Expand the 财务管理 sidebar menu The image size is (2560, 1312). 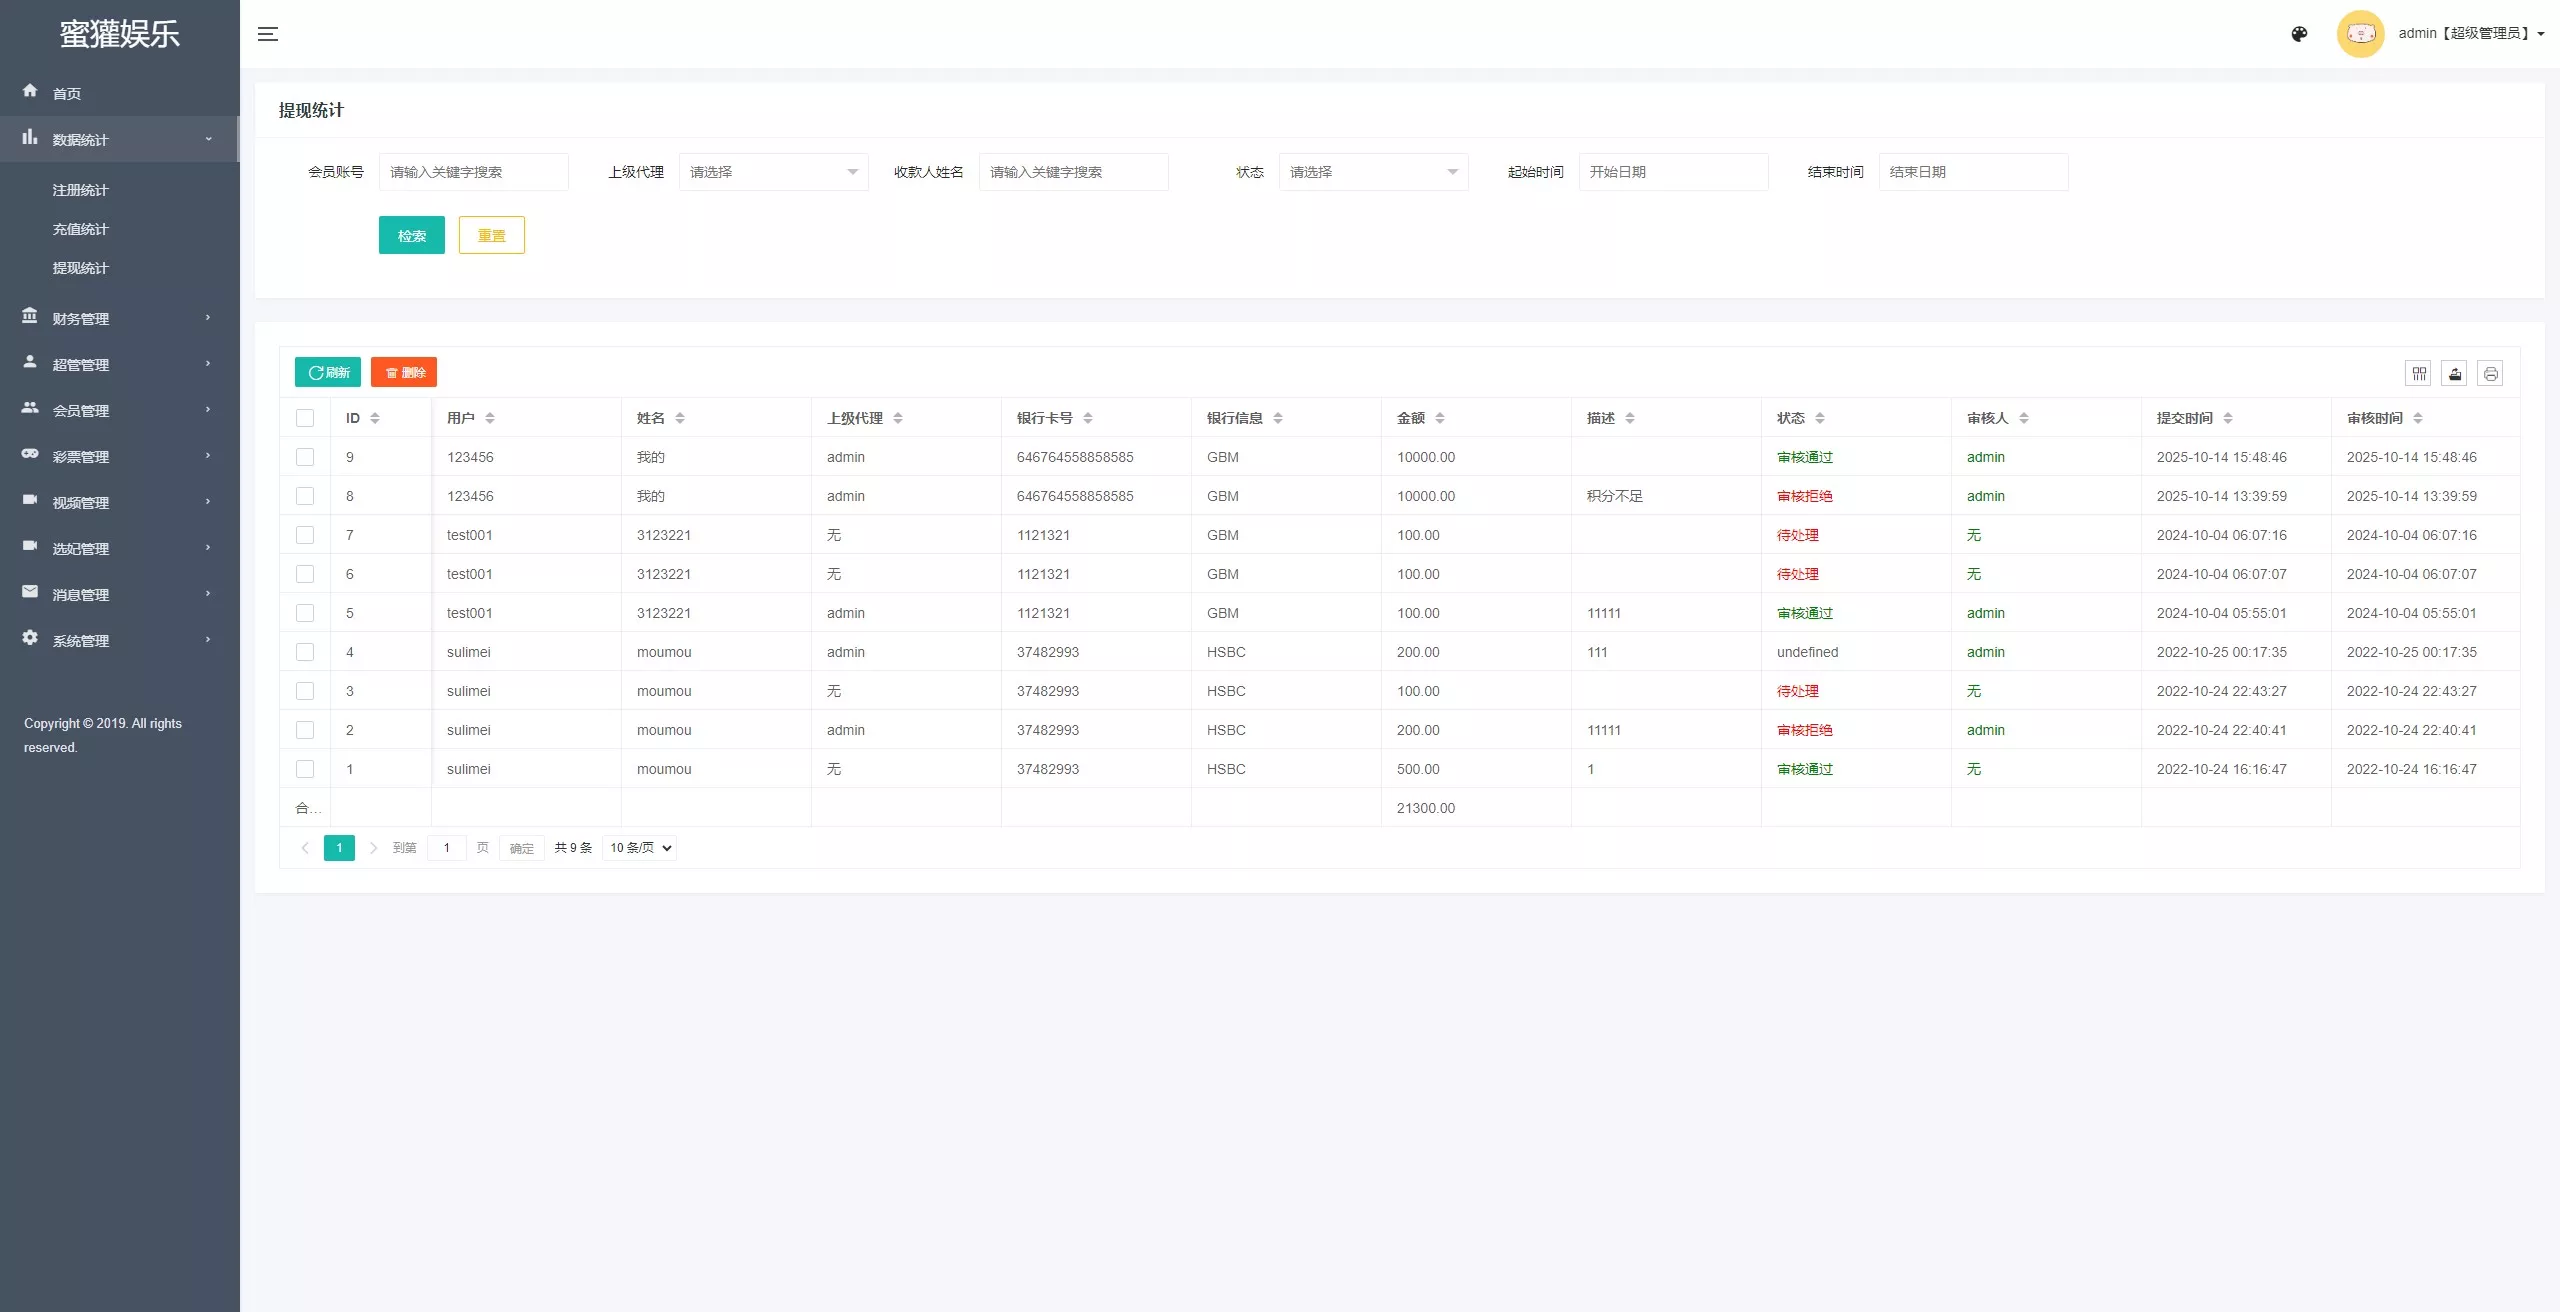119,318
